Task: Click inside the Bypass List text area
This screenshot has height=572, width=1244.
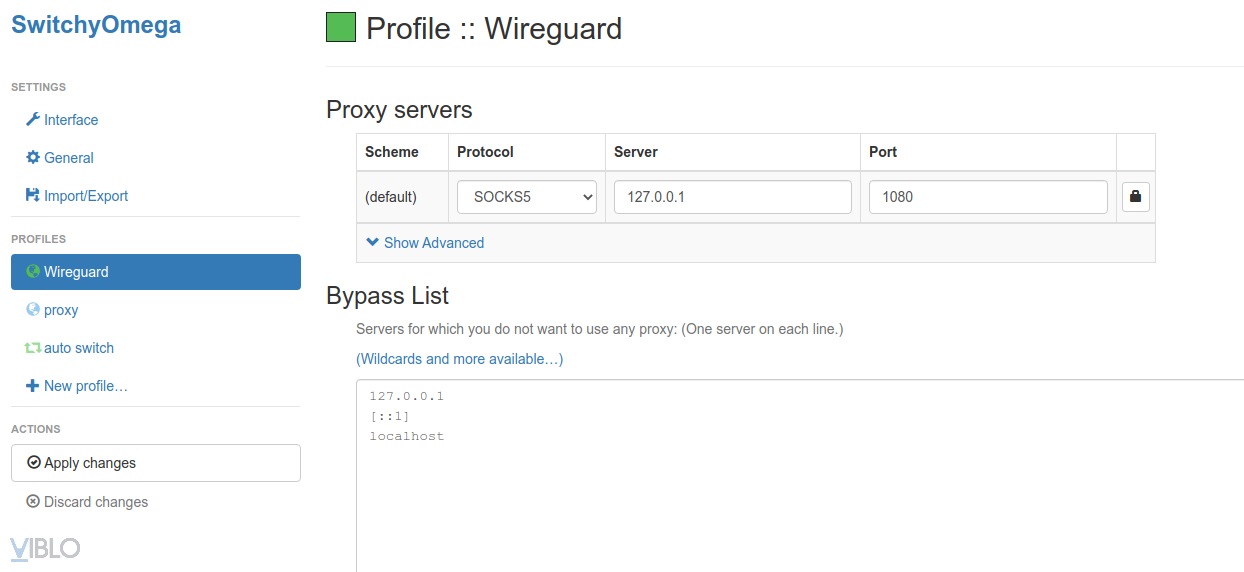Action: pyautogui.click(x=800, y=490)
